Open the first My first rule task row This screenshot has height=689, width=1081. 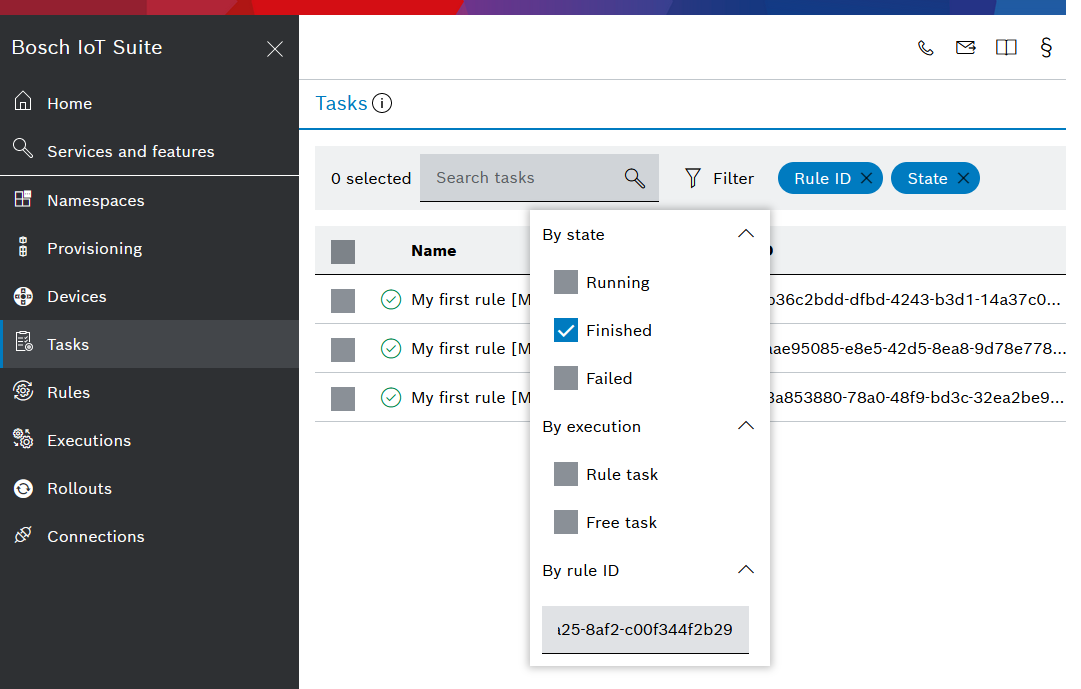[x=471, y=300]
